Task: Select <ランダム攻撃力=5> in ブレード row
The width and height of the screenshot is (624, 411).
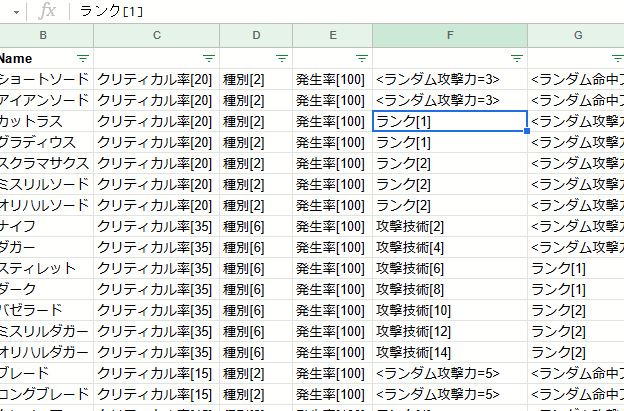Action: [x=450, y=373]
